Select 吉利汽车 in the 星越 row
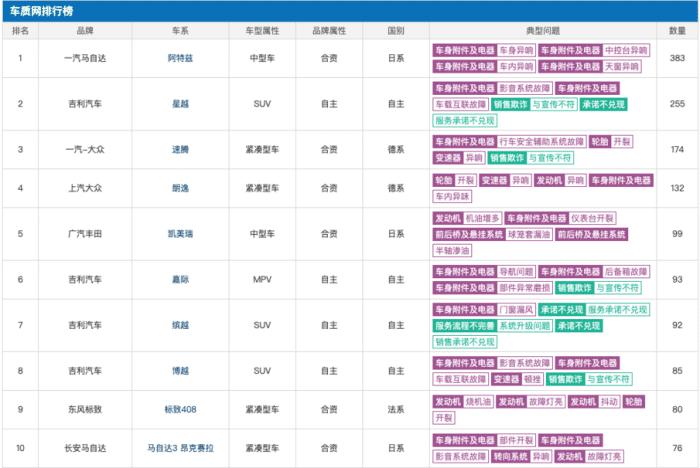700x468 pixels. point(85,104)
